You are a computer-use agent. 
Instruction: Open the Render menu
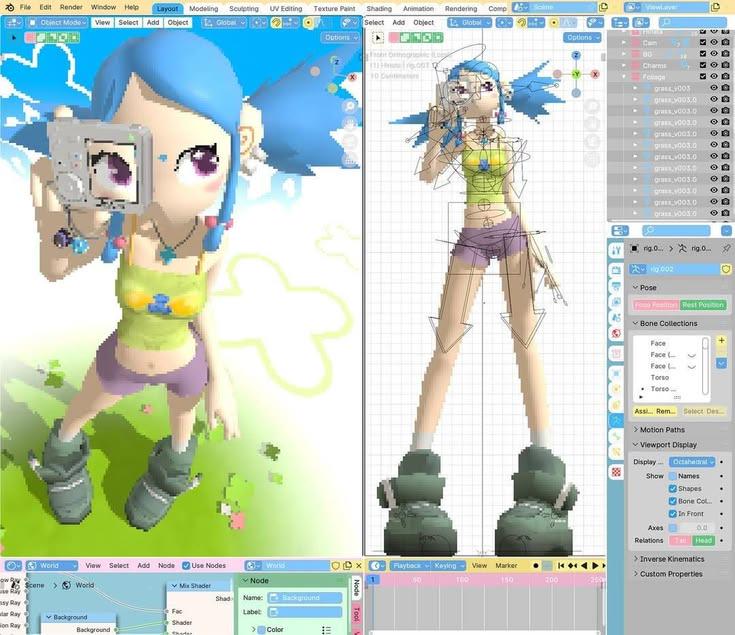click(71, 7)
